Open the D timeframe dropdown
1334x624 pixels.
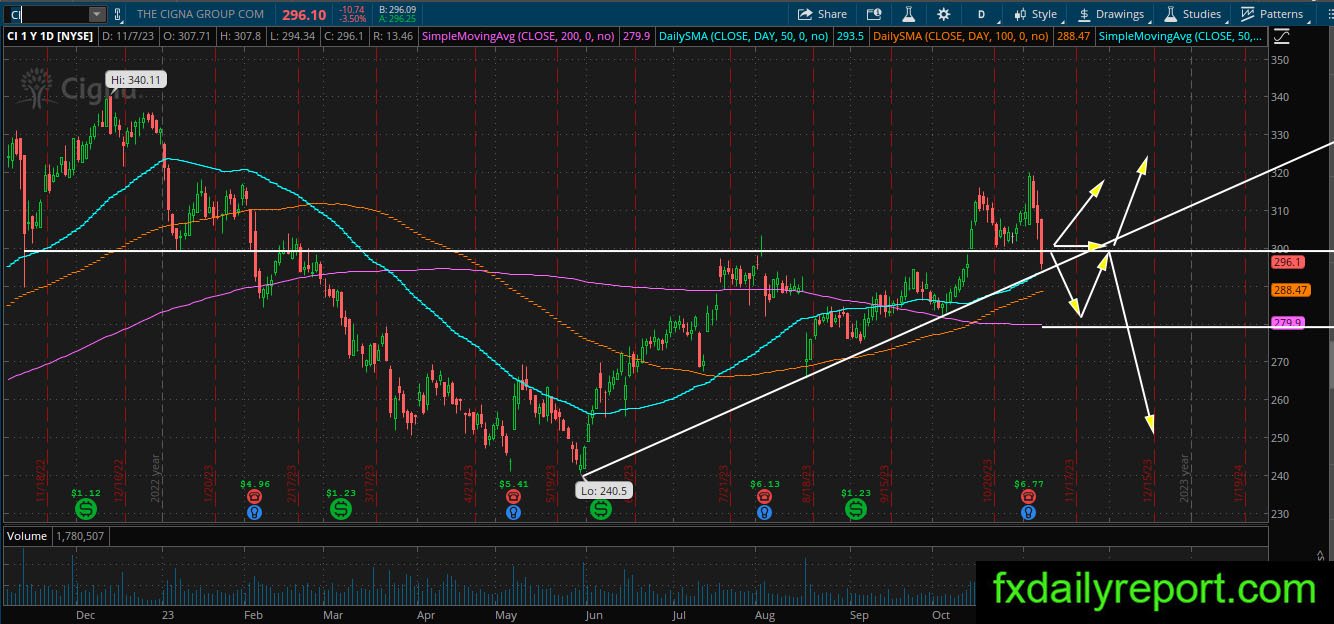(981, 14)
